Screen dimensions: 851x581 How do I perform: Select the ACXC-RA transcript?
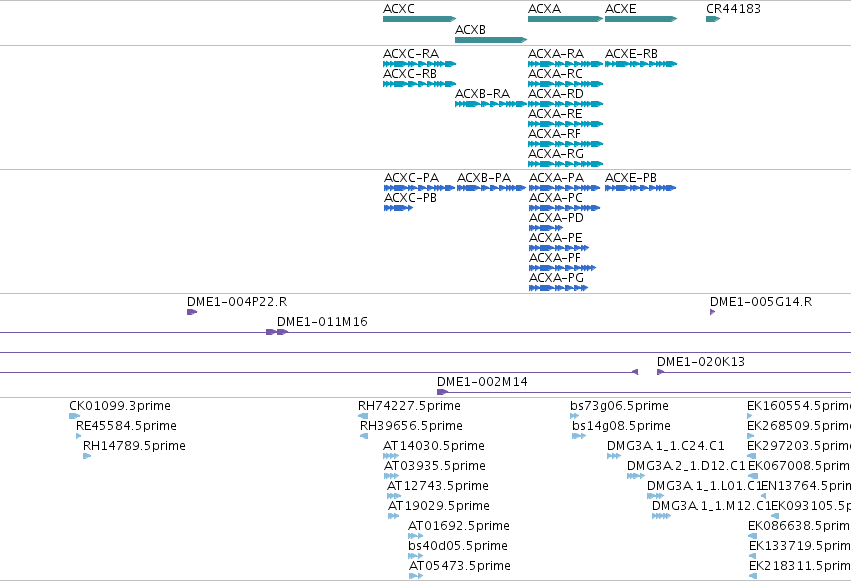[x=420, y=64]
